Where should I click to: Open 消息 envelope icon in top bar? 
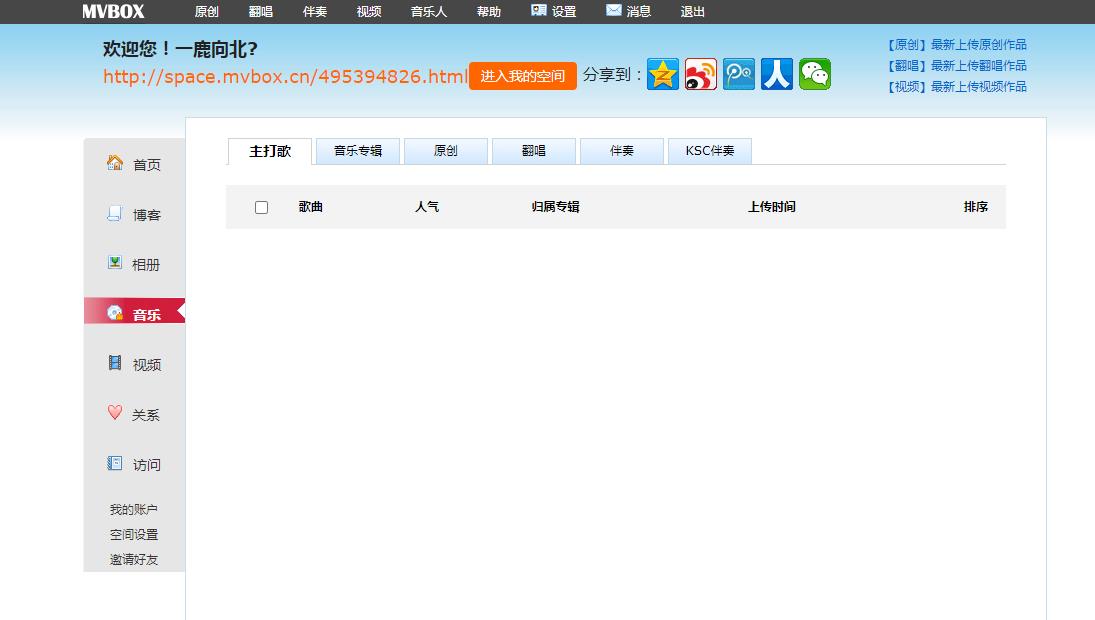(x=613, y=10)
